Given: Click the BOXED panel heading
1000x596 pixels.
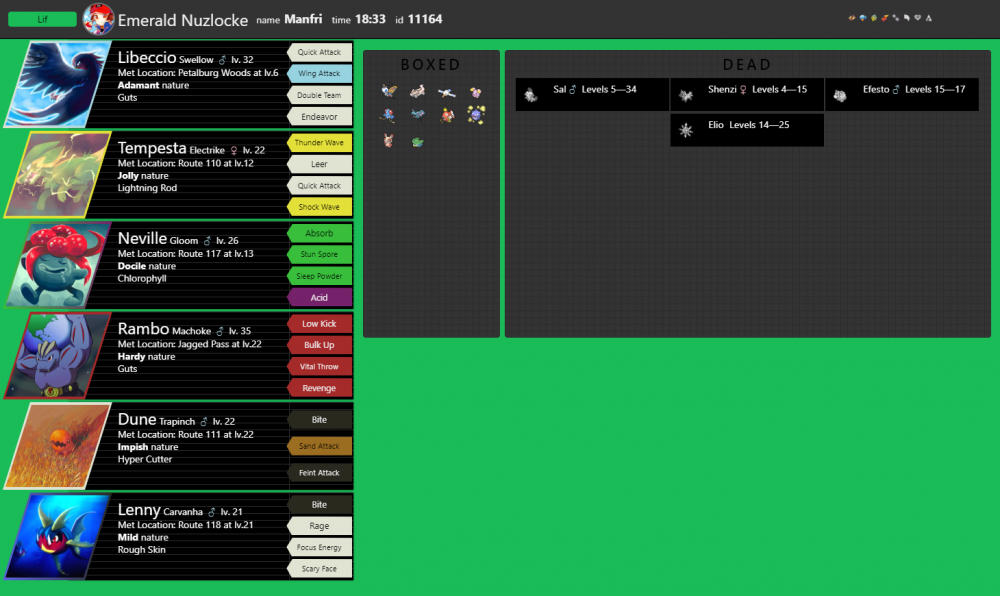Looking at the screenshot, I should tap(430, 65).
